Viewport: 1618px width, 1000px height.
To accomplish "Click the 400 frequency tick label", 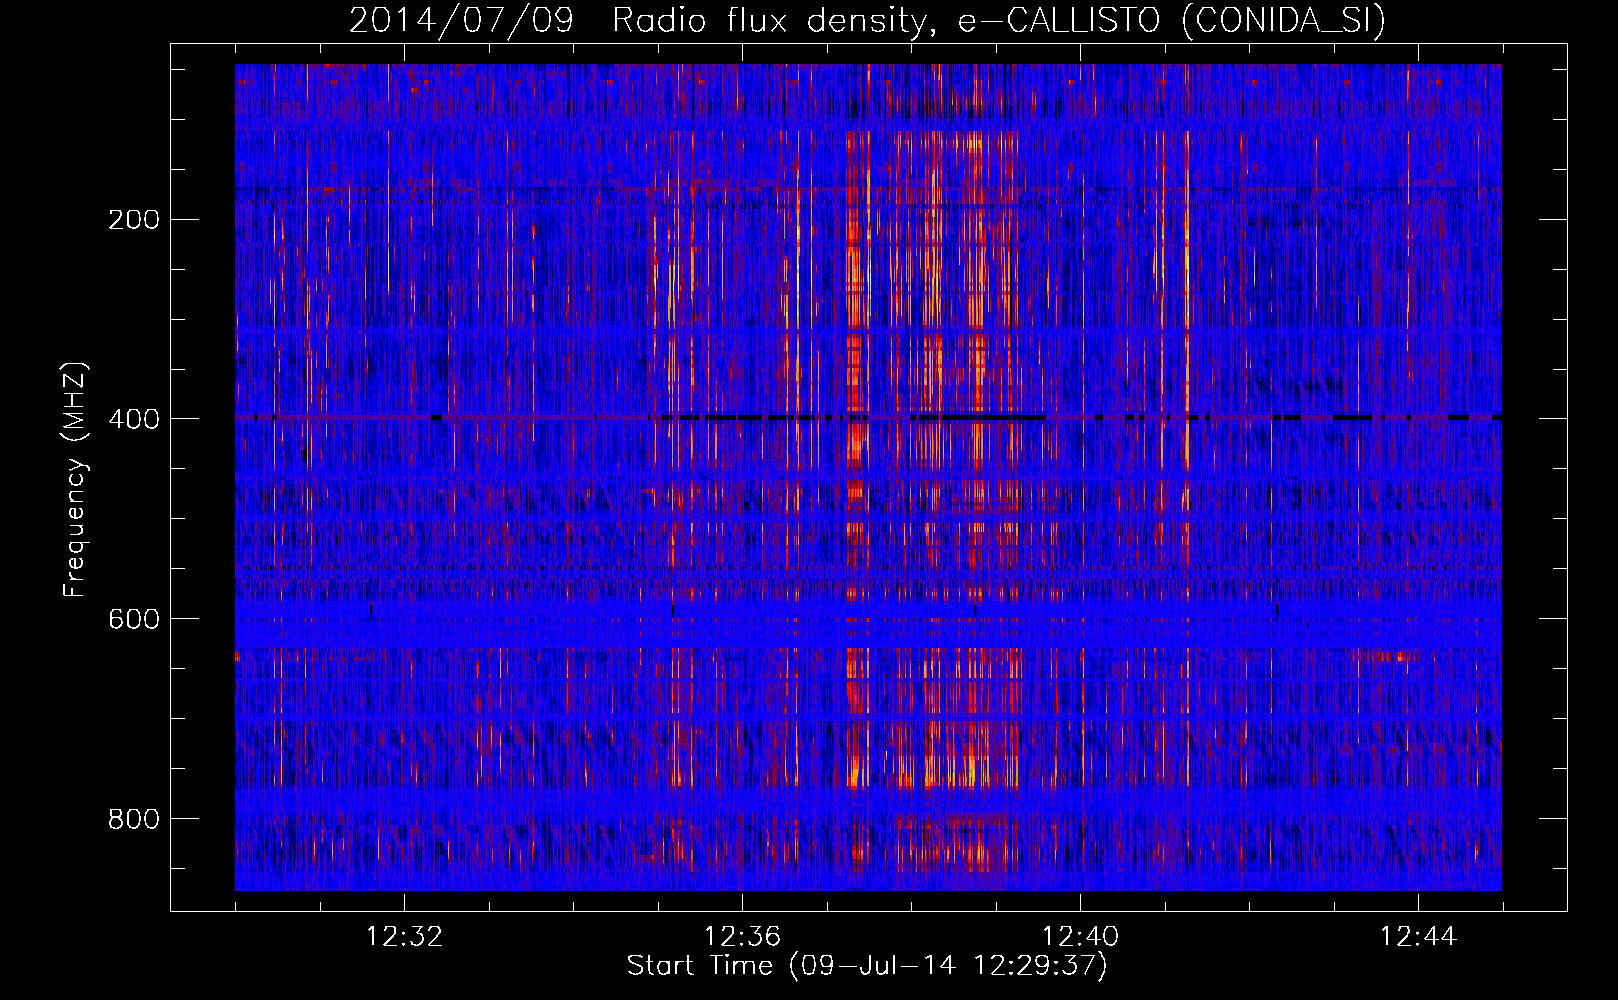I will (134, 419).
